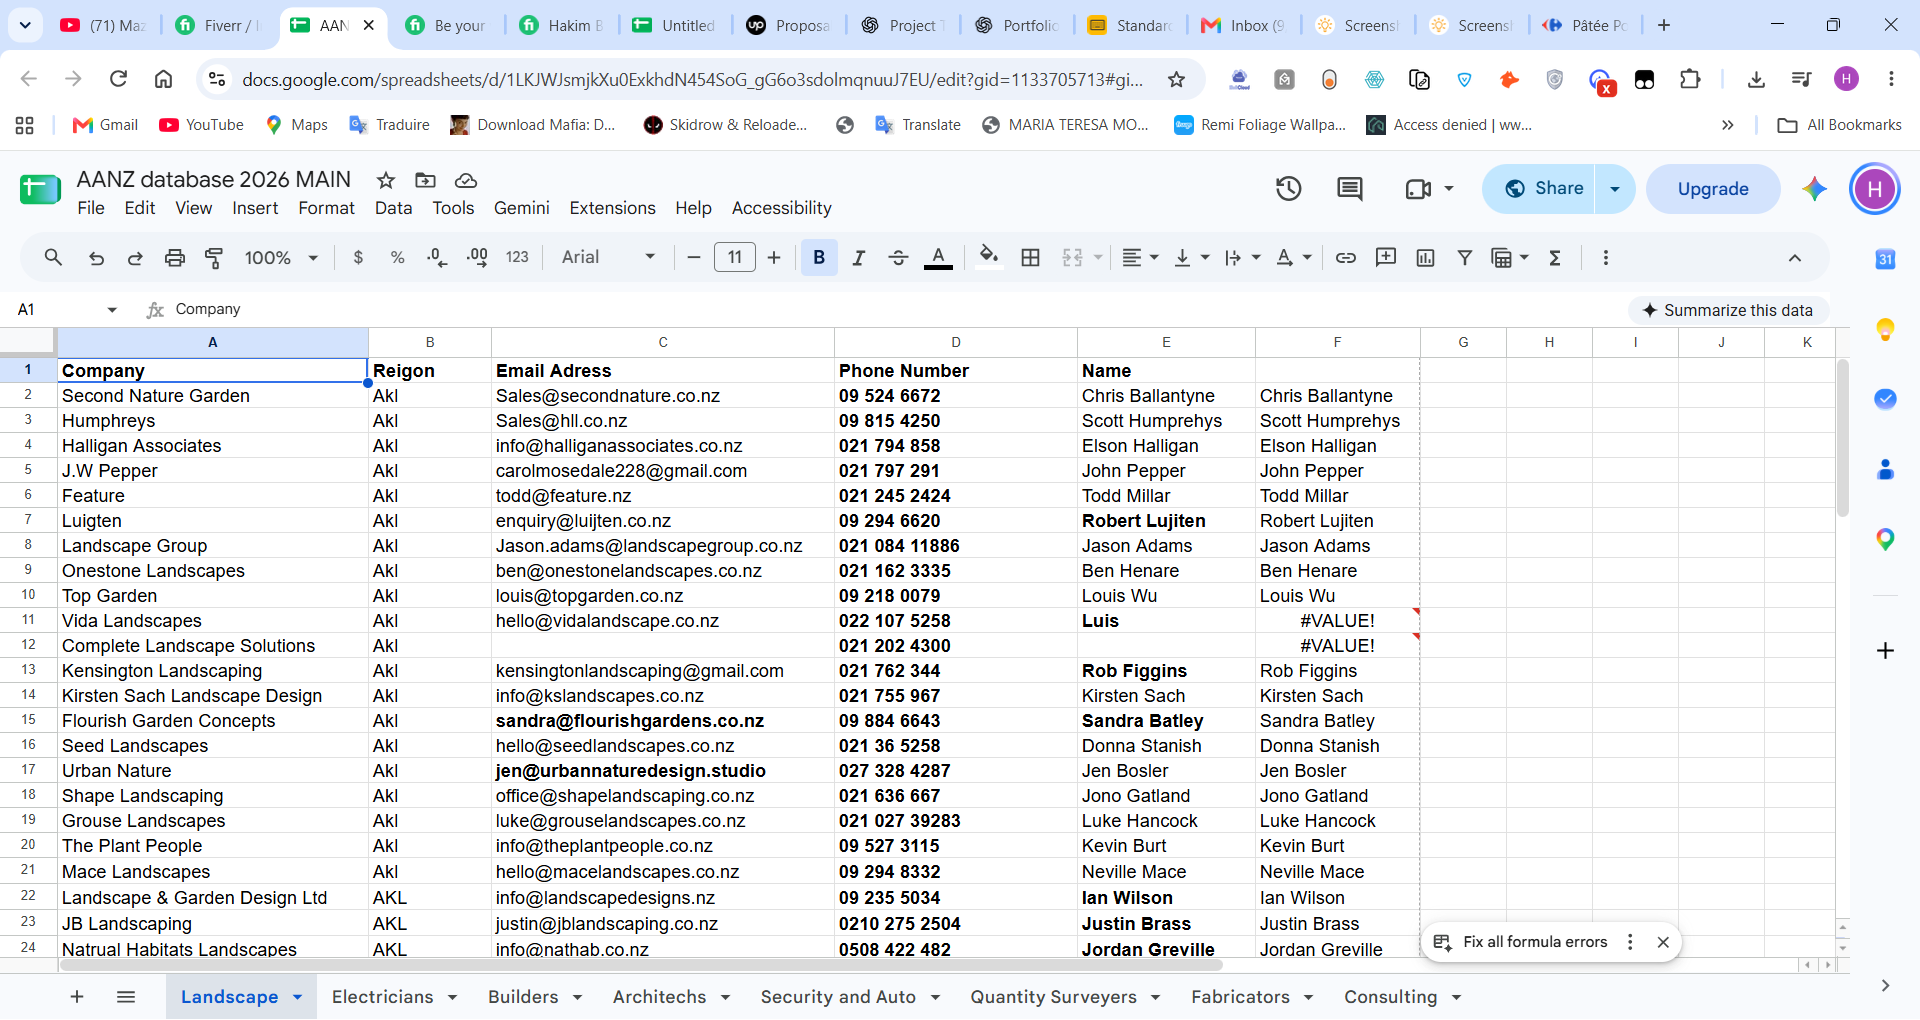1920x1020 pixels.
Task: Expand the Name box dropdown arrow
Action: click(112, 310)
